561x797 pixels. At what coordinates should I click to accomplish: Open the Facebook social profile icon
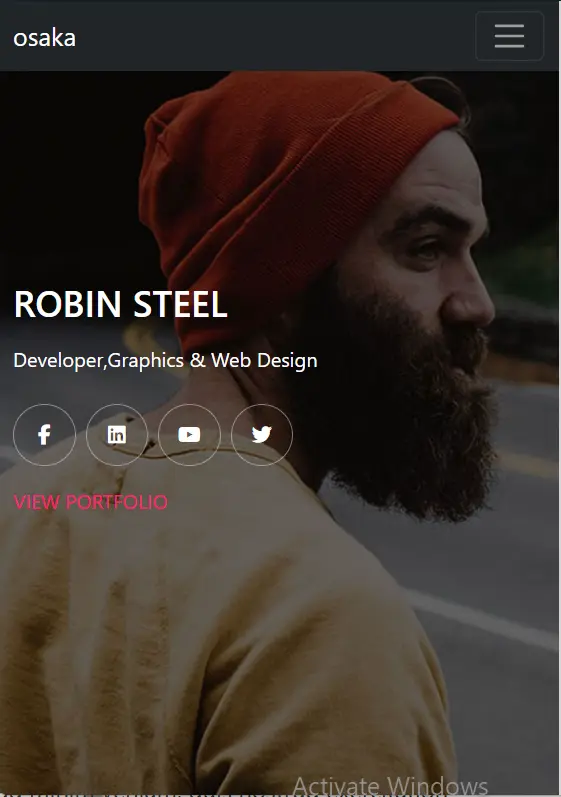coord(44,435)
